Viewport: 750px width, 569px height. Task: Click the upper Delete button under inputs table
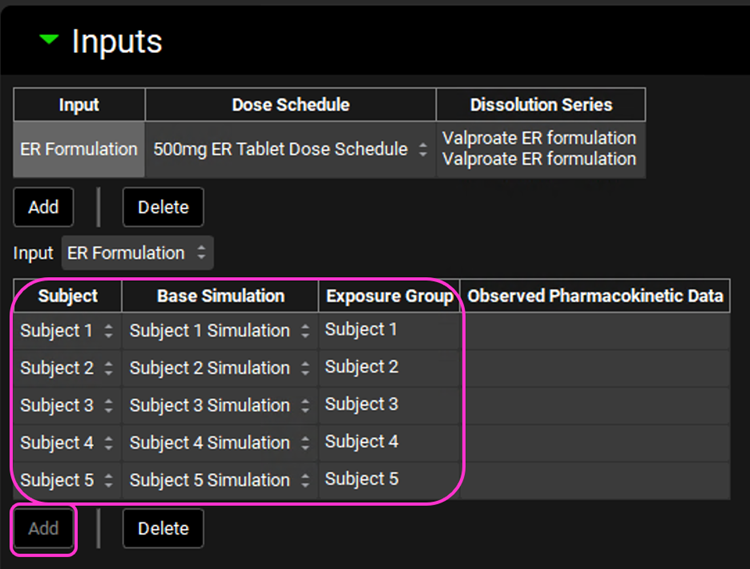[x=163, y=207]
